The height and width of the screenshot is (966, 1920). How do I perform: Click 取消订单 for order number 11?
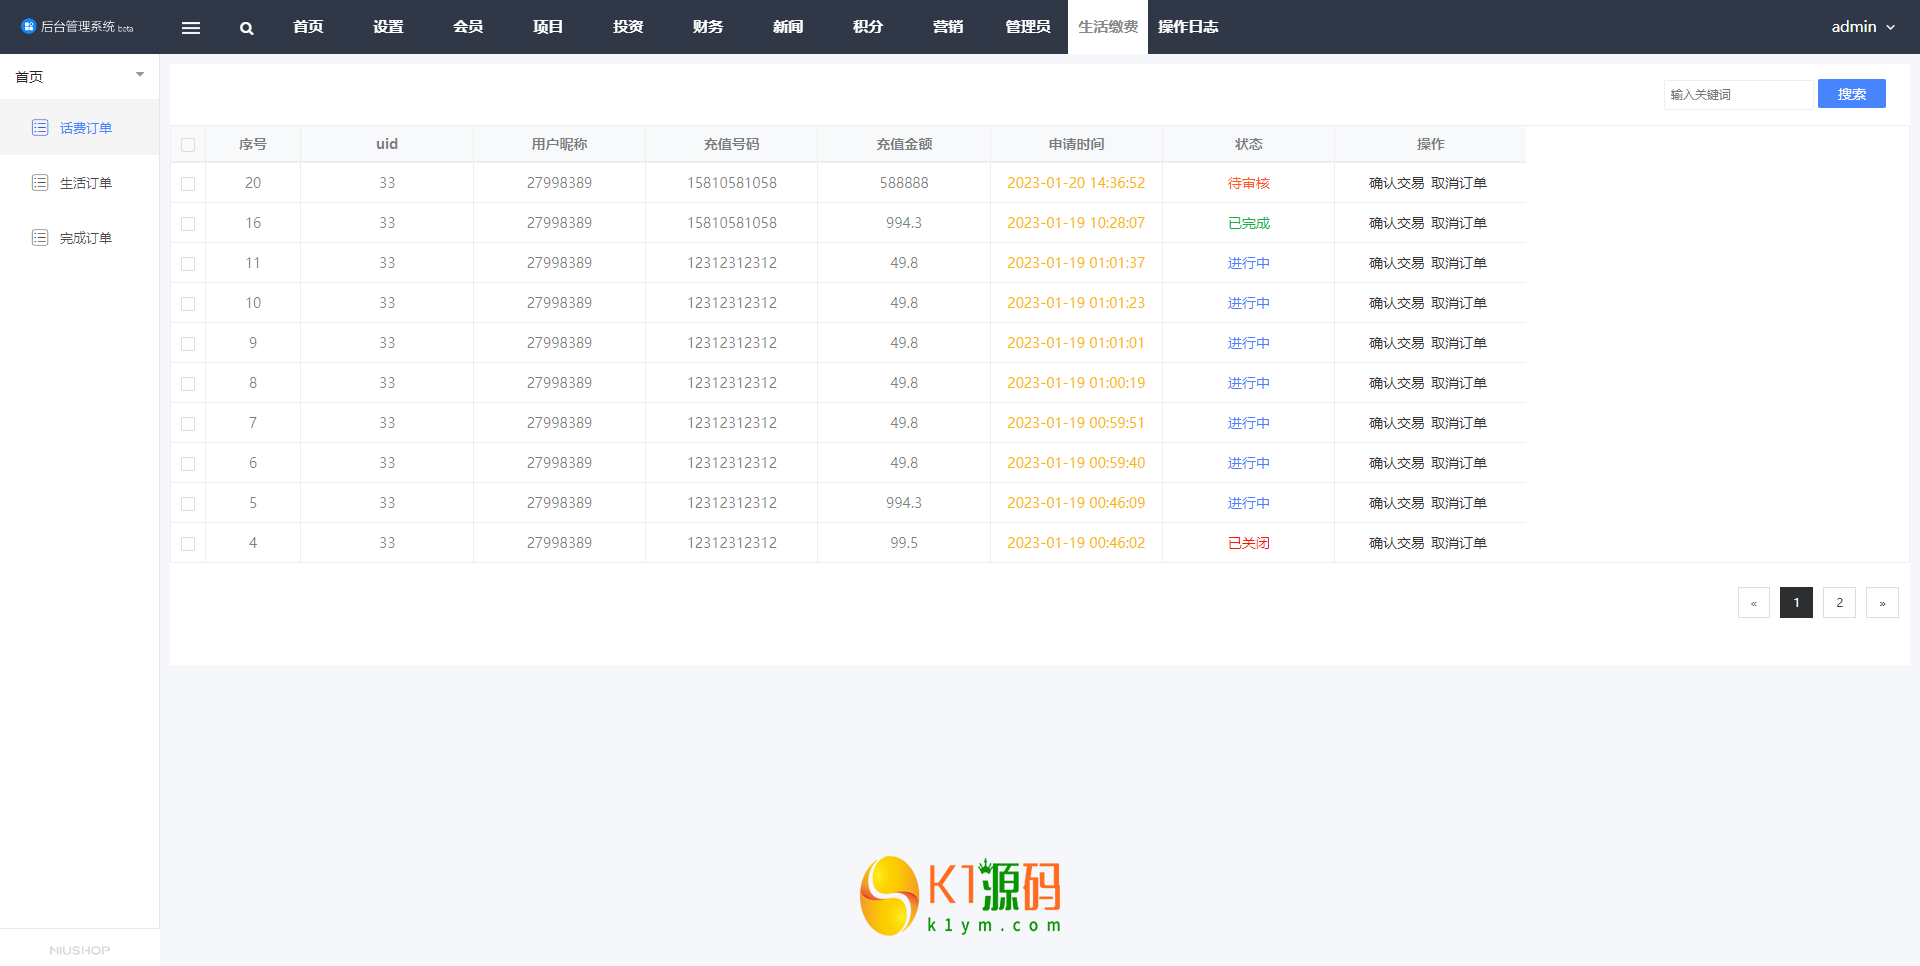(1458, 263)
